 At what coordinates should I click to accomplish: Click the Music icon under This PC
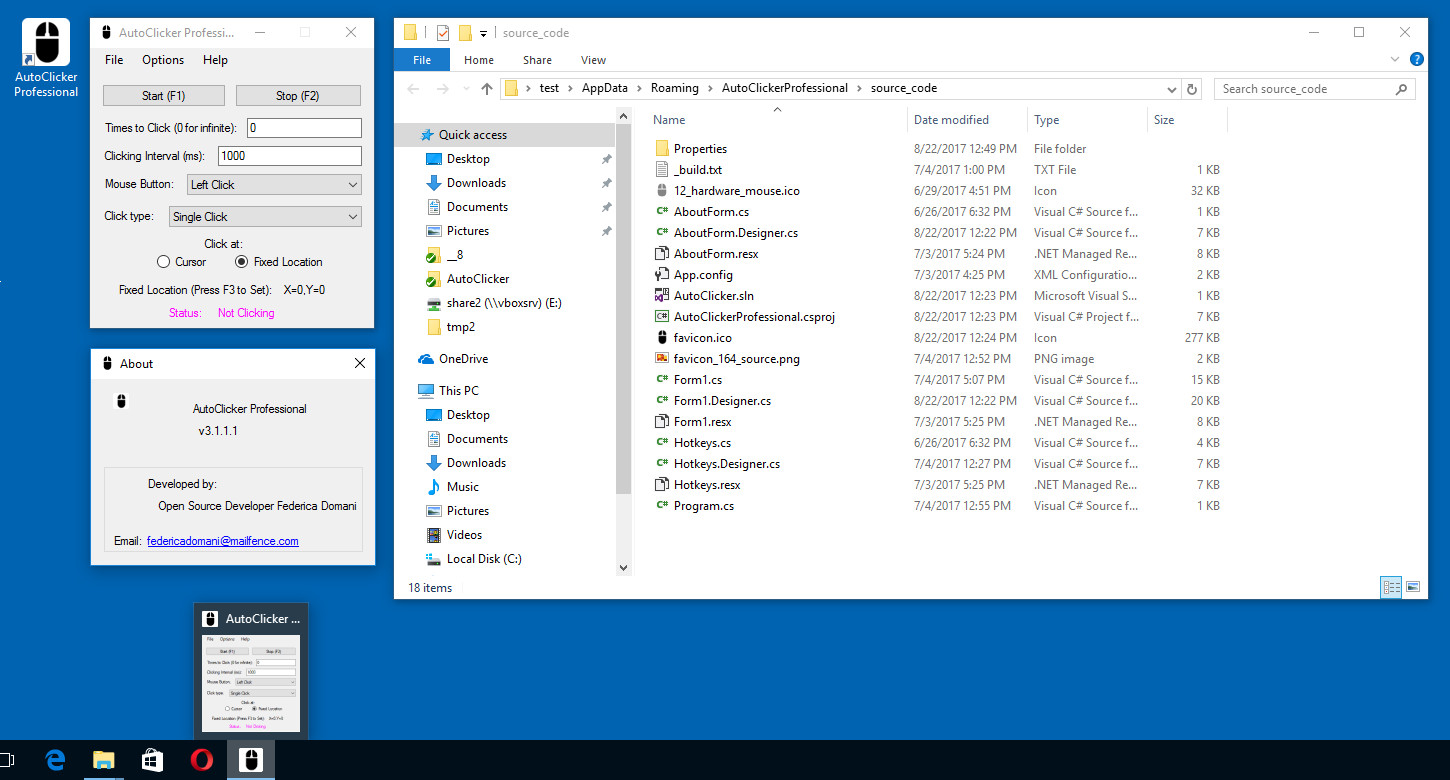click(x=434, y=487)
